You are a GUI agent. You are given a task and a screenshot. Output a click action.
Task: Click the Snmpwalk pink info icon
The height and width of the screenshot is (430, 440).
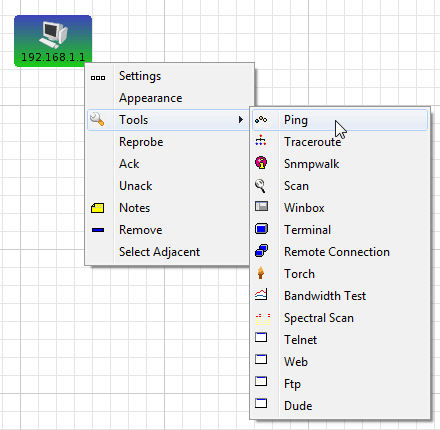coord(261,163)
